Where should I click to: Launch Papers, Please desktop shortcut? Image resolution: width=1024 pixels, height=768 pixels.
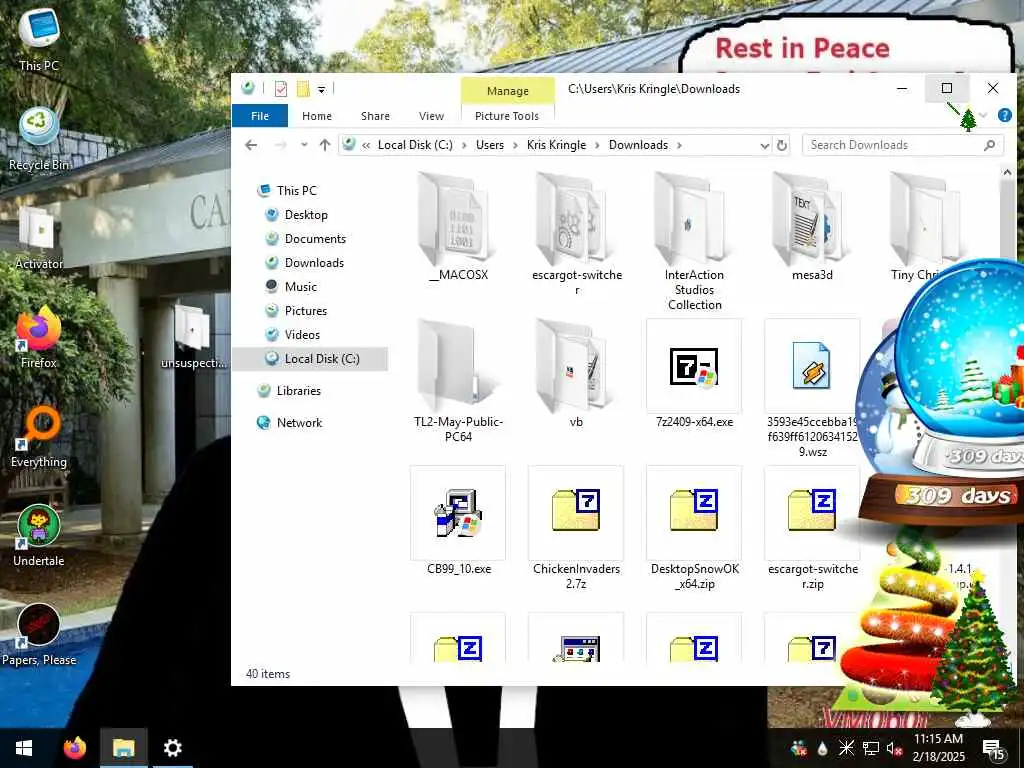39,635
